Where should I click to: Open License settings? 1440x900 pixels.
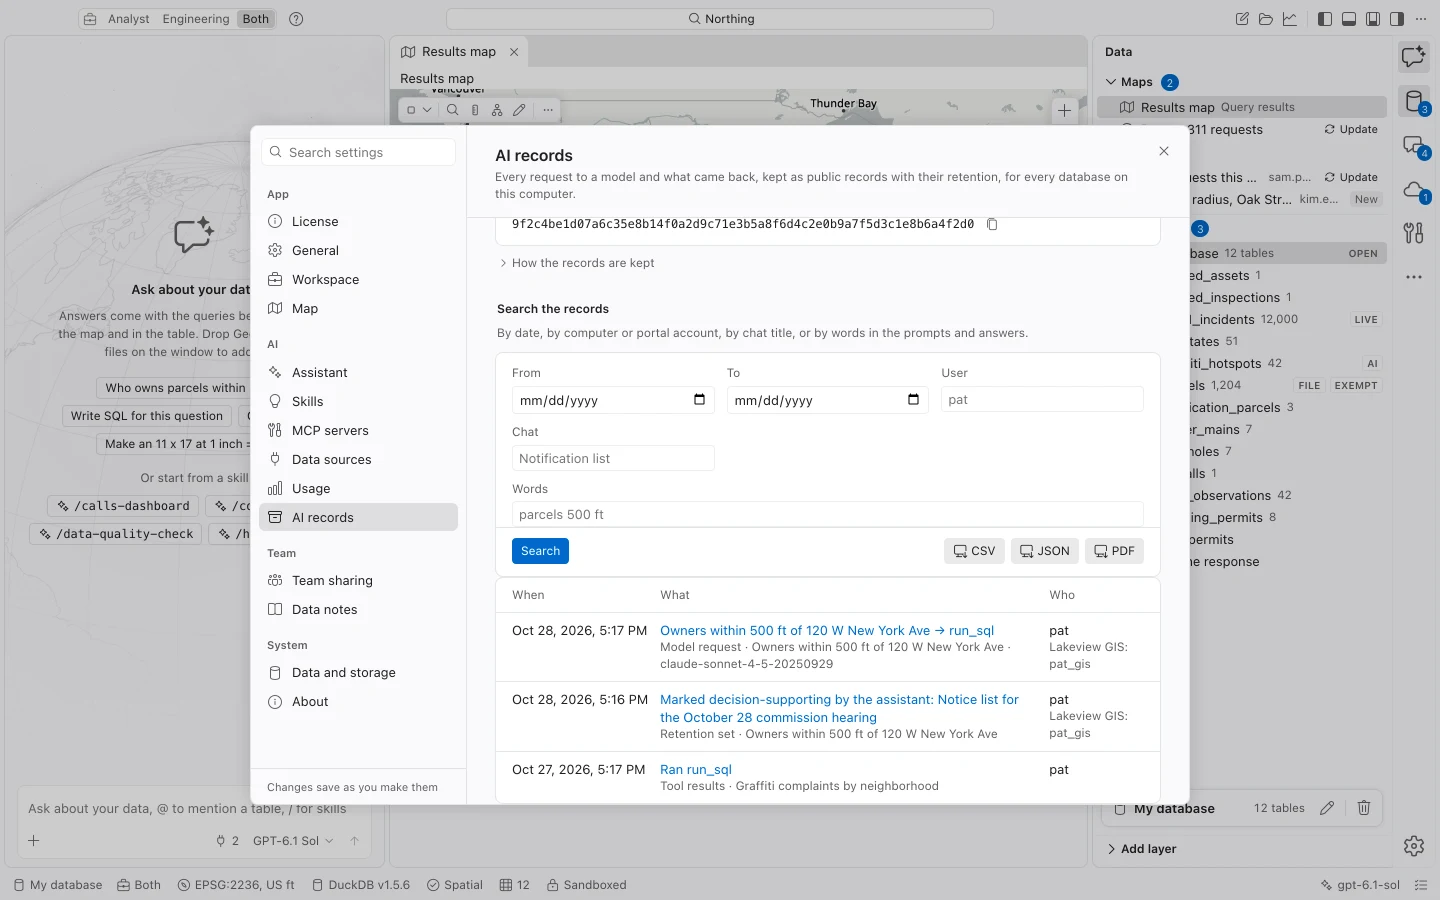358,222
